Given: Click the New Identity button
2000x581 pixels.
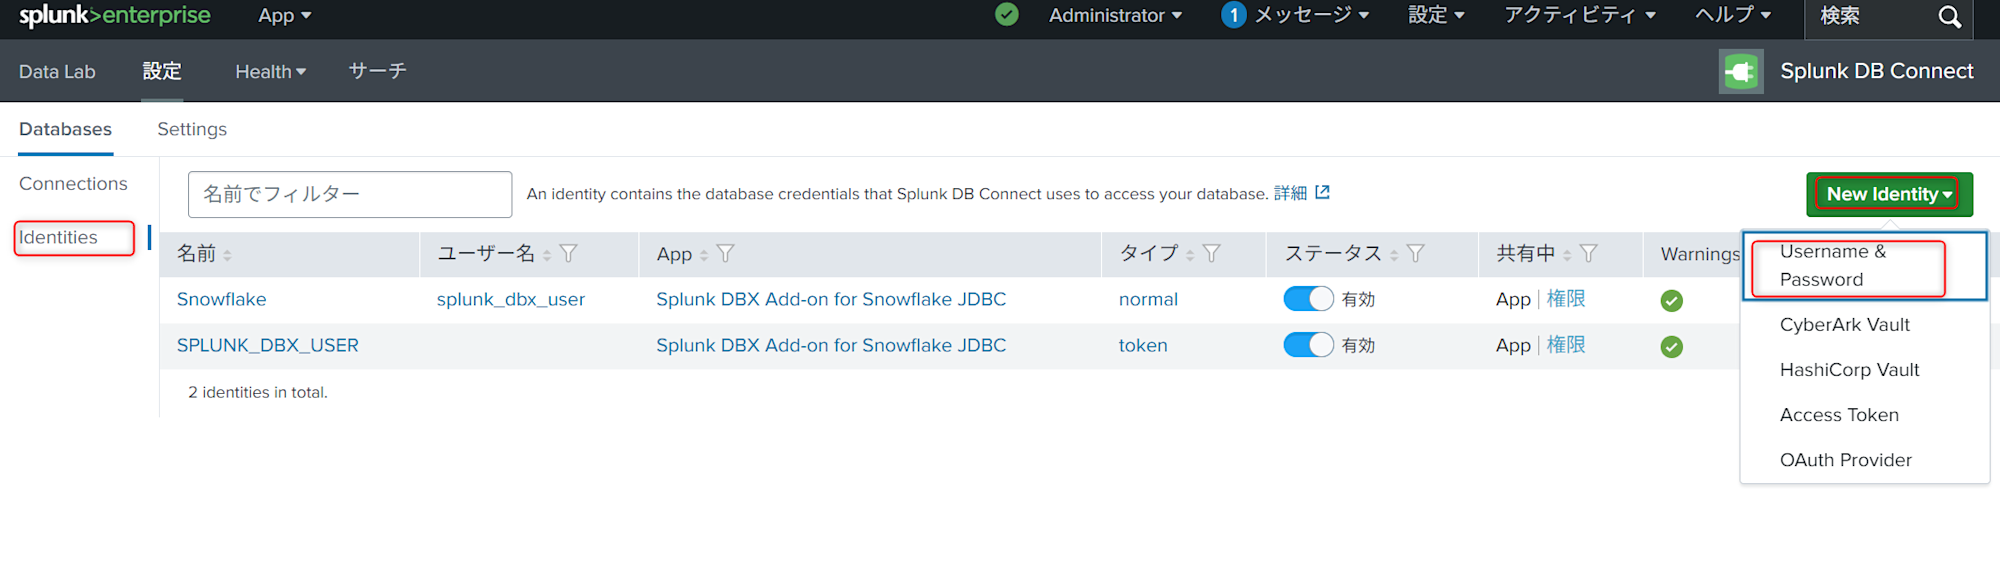Looking at the screenshot, I should pos(1888,194).
